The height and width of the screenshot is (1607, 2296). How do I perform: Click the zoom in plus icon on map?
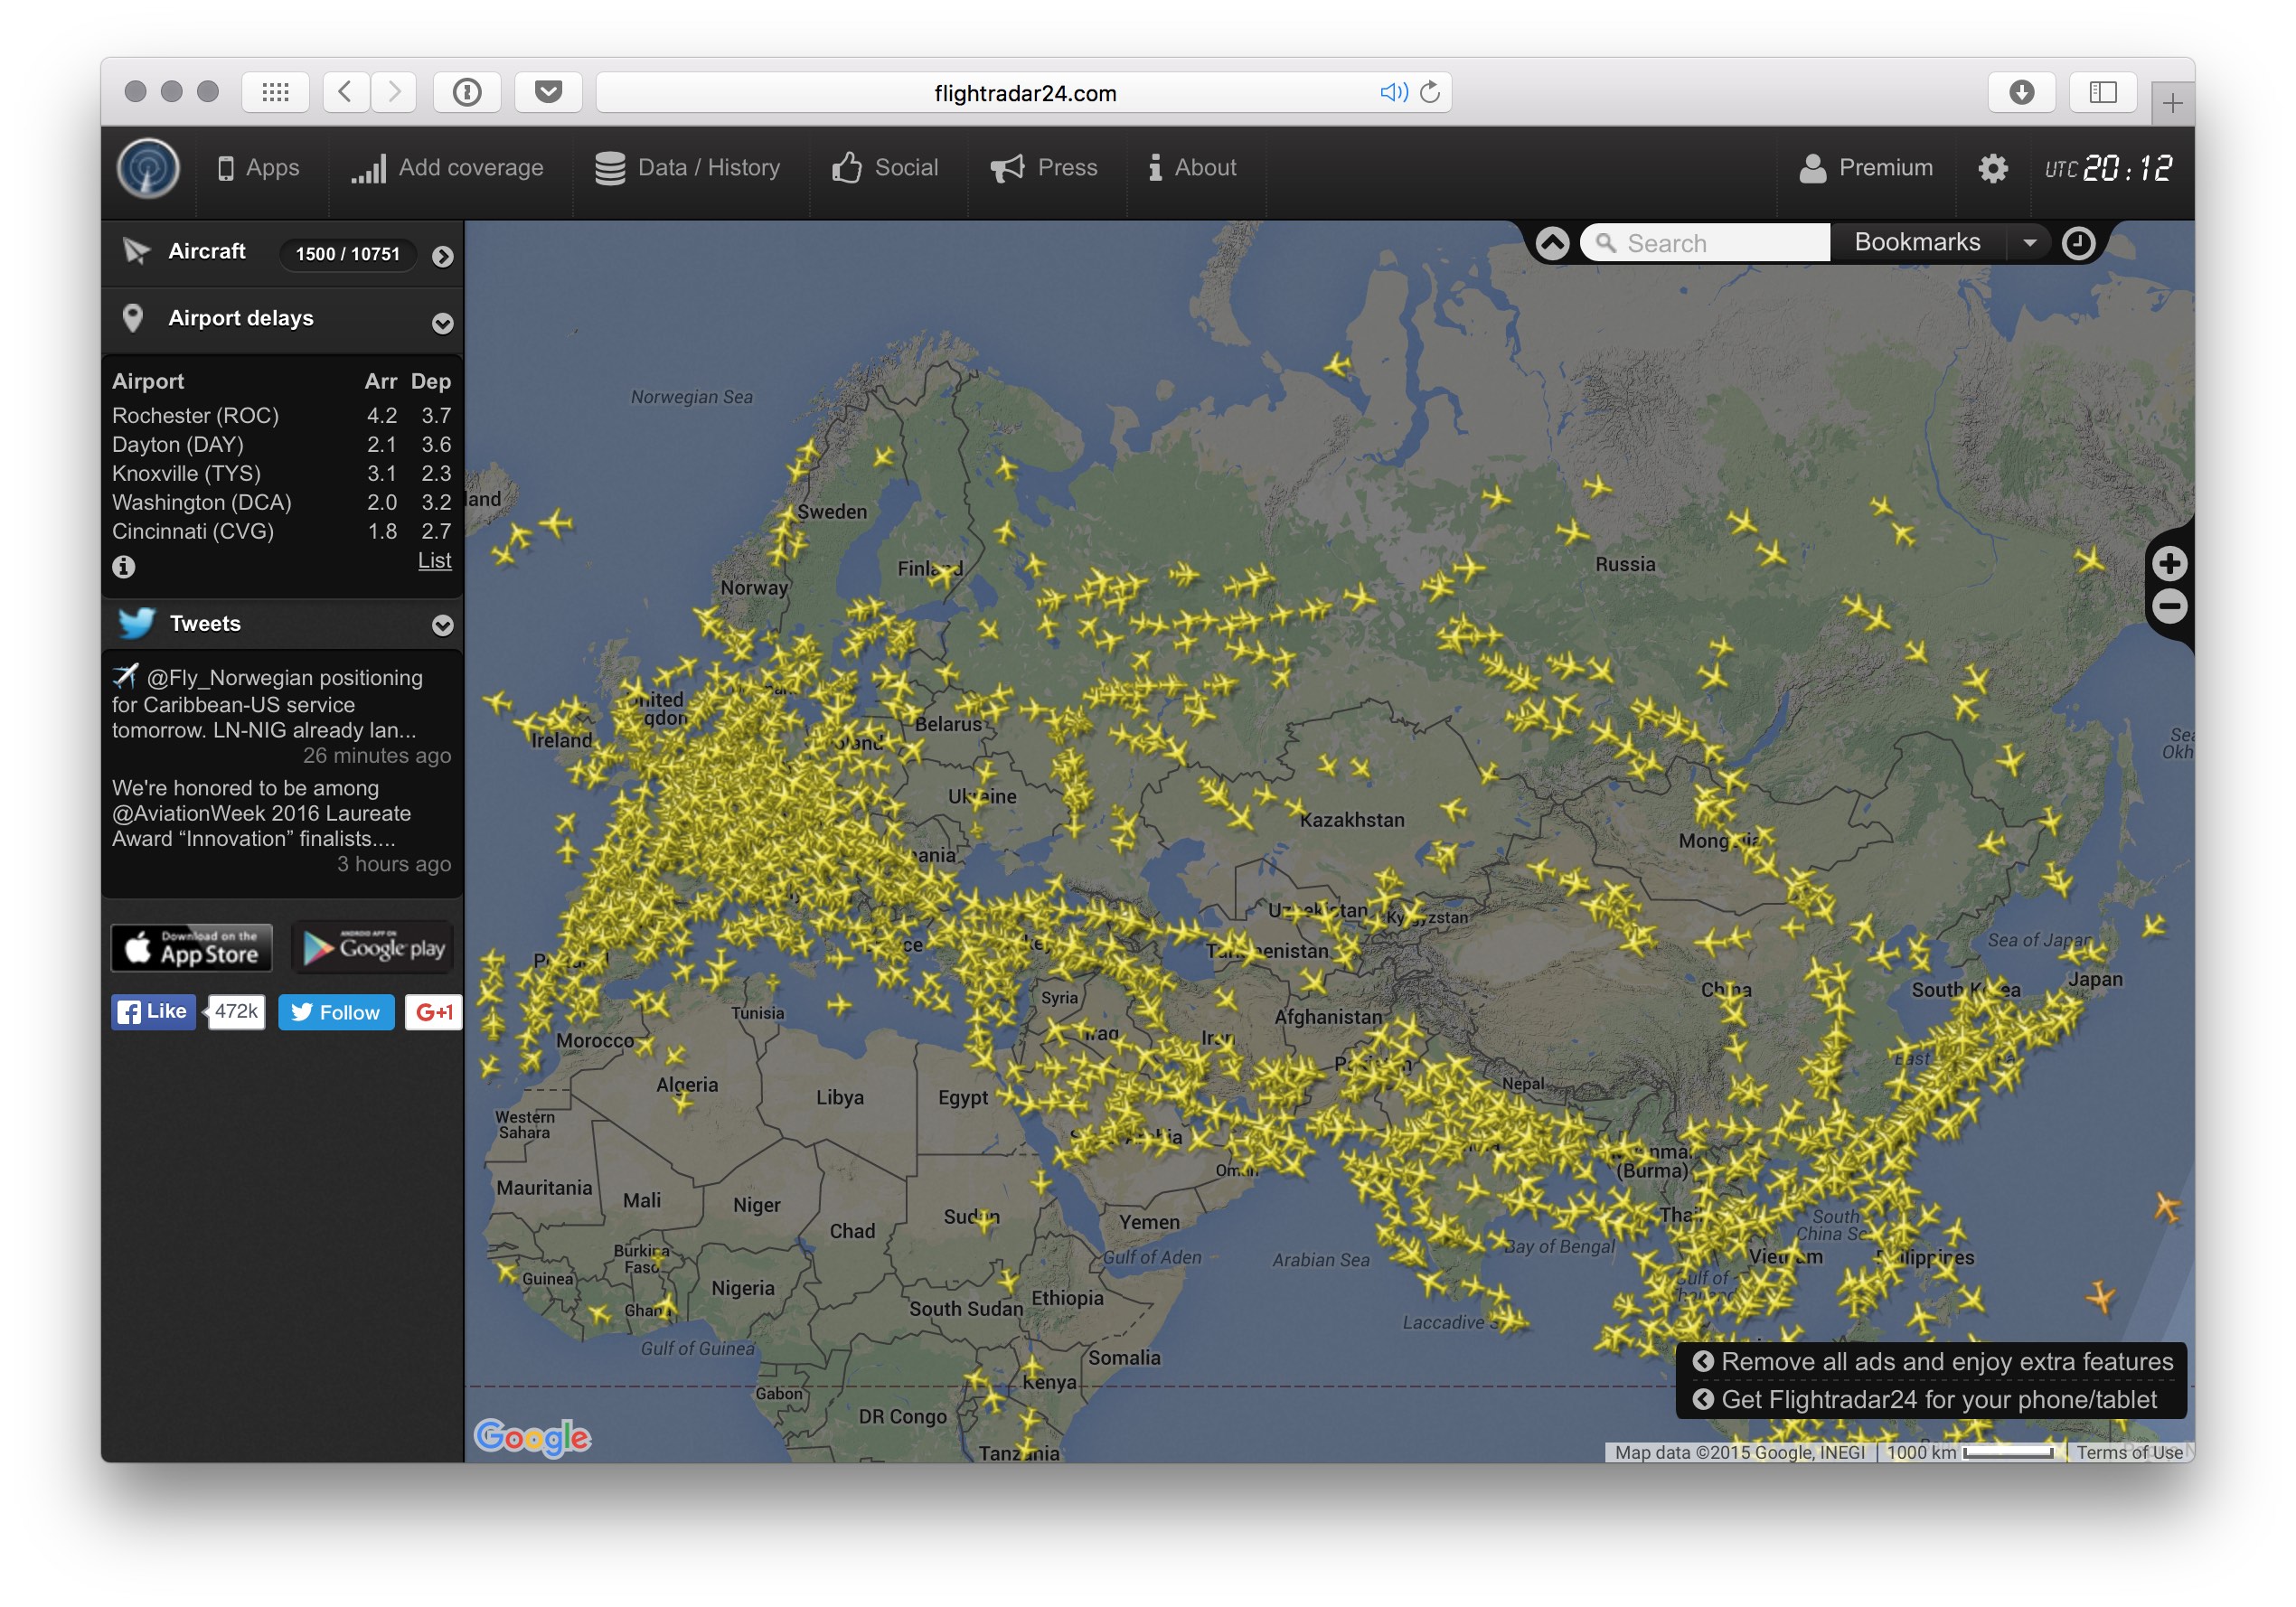[x=2167, y=562]
